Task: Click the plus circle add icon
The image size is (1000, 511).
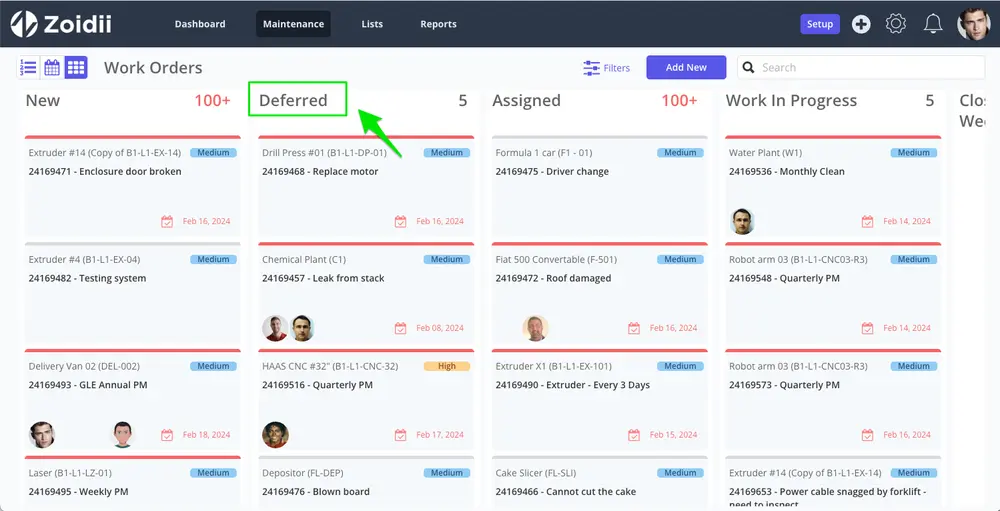Action: pyautogui.click(x=861, y=24)
